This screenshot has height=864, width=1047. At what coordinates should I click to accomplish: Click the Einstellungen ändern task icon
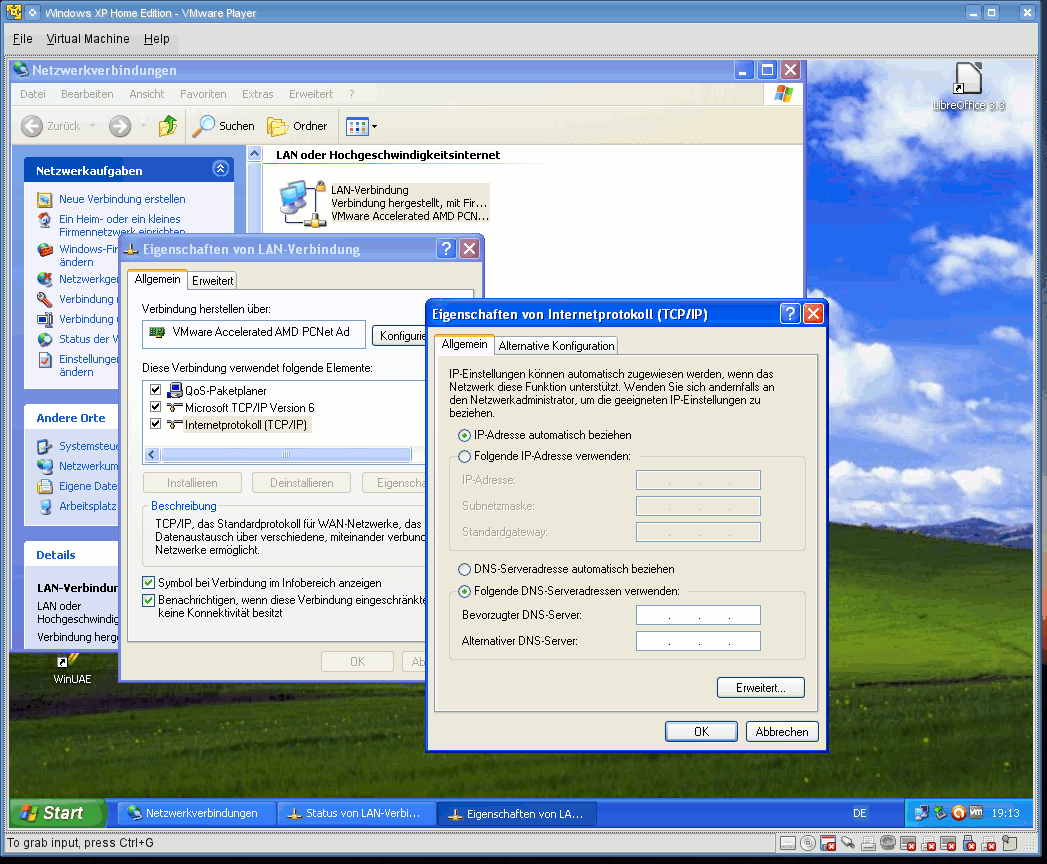(45, 360)
